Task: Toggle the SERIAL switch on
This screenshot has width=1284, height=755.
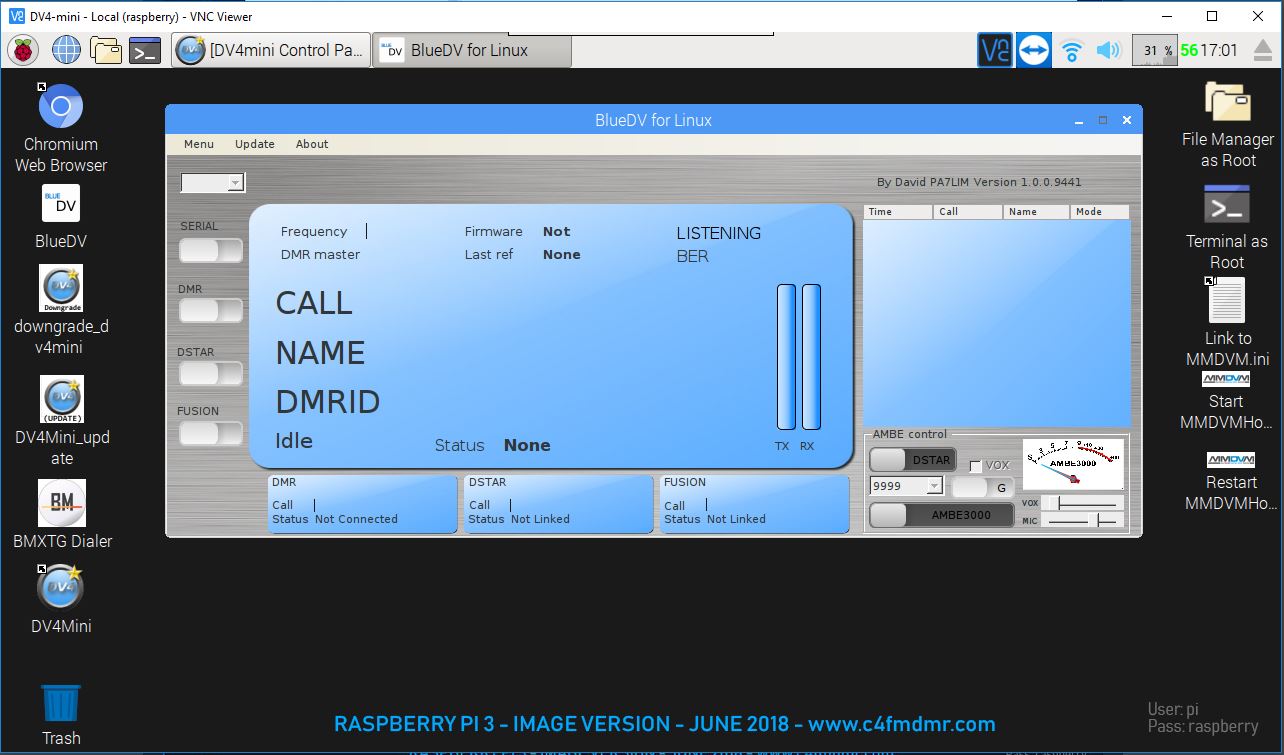Action: (x=211, y=250)
